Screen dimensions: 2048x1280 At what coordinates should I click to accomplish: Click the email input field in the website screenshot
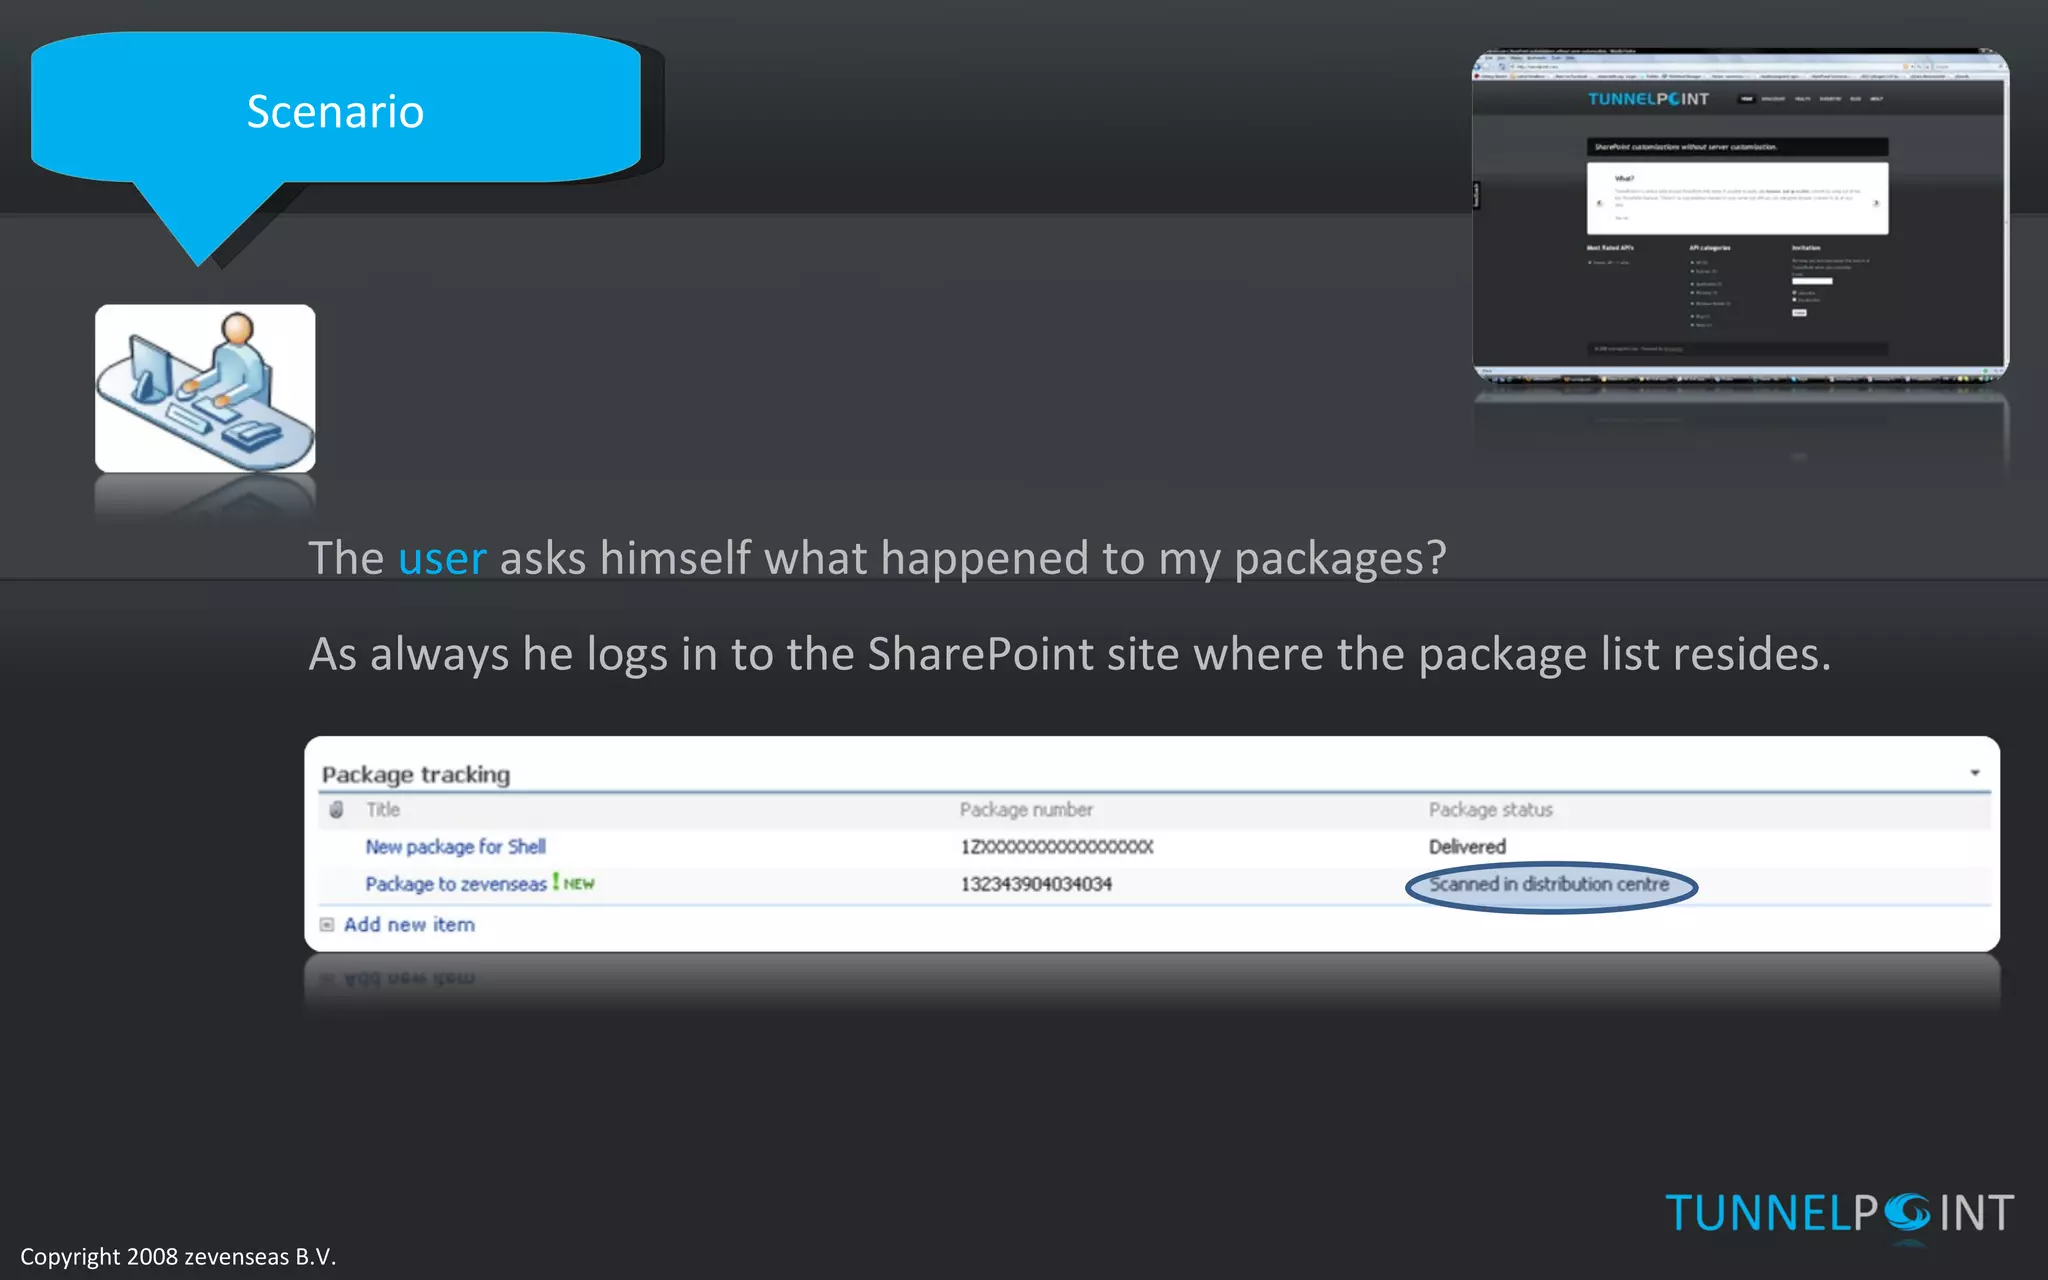click(1812, 281)
